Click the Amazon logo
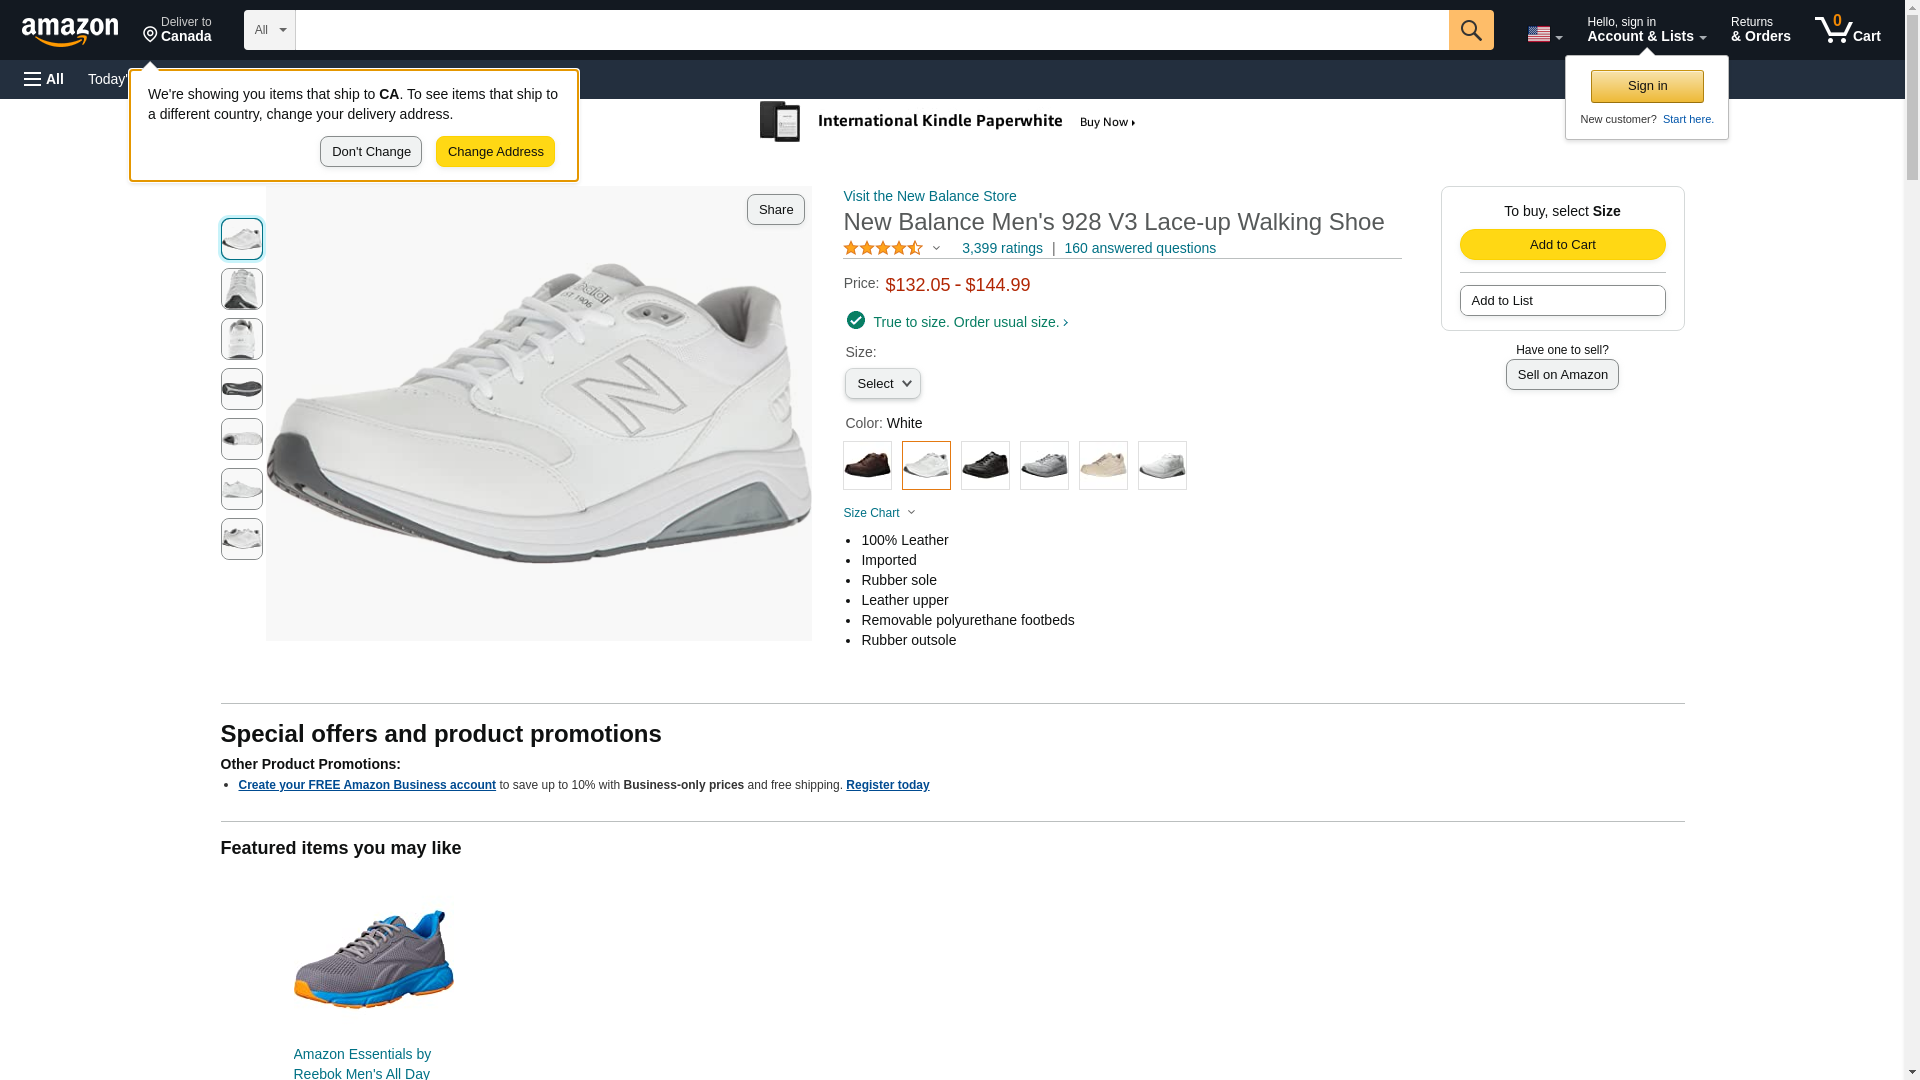Viewport: 1920px width, 1080px height. (x=70, y=31)
